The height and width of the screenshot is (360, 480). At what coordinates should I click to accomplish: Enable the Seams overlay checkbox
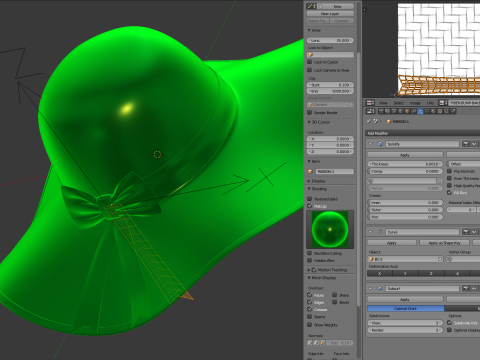(310, 317)
